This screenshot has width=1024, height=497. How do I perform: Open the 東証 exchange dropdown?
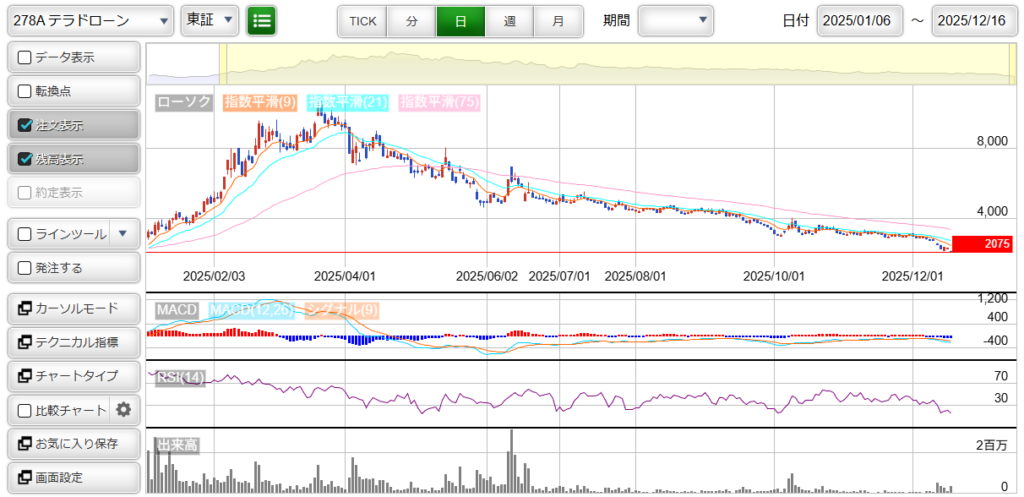(210, 20)
